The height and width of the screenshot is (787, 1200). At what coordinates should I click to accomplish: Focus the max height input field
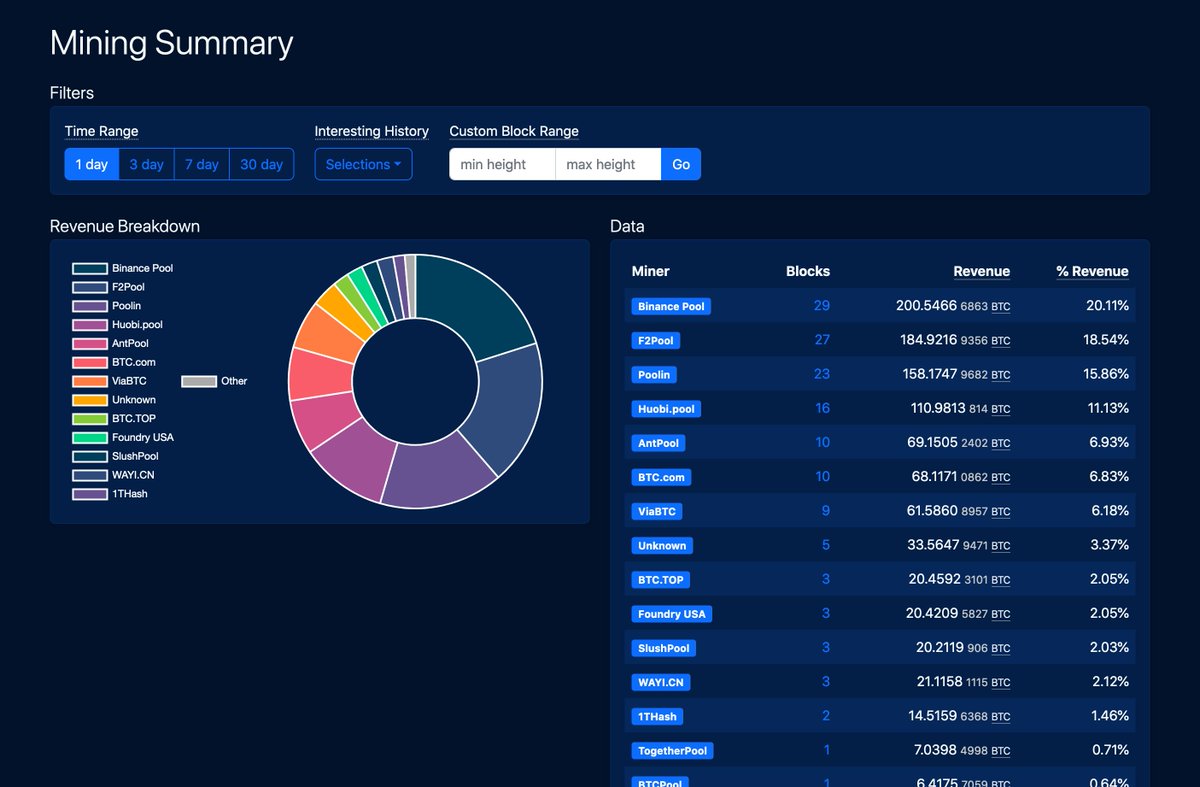(x=608, y=164)
